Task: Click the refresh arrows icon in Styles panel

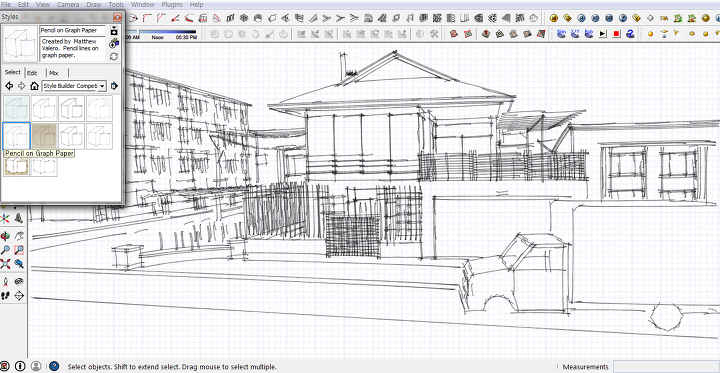Action: [114, 57]
